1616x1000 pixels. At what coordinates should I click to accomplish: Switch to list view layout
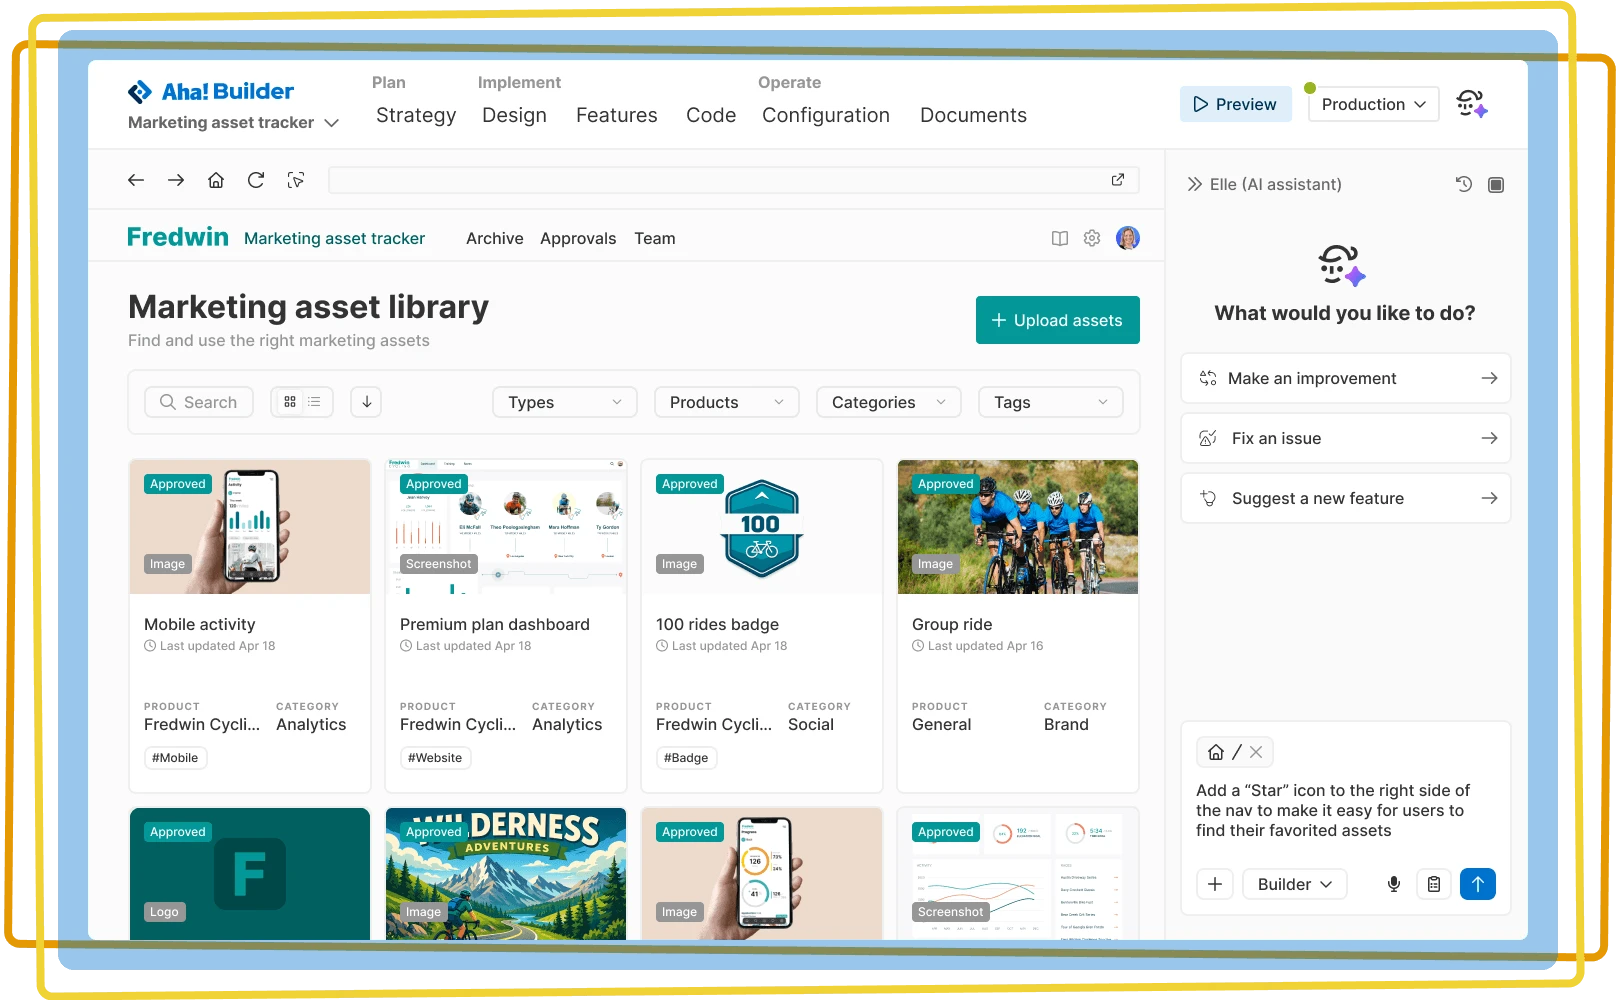pos(314,401)
